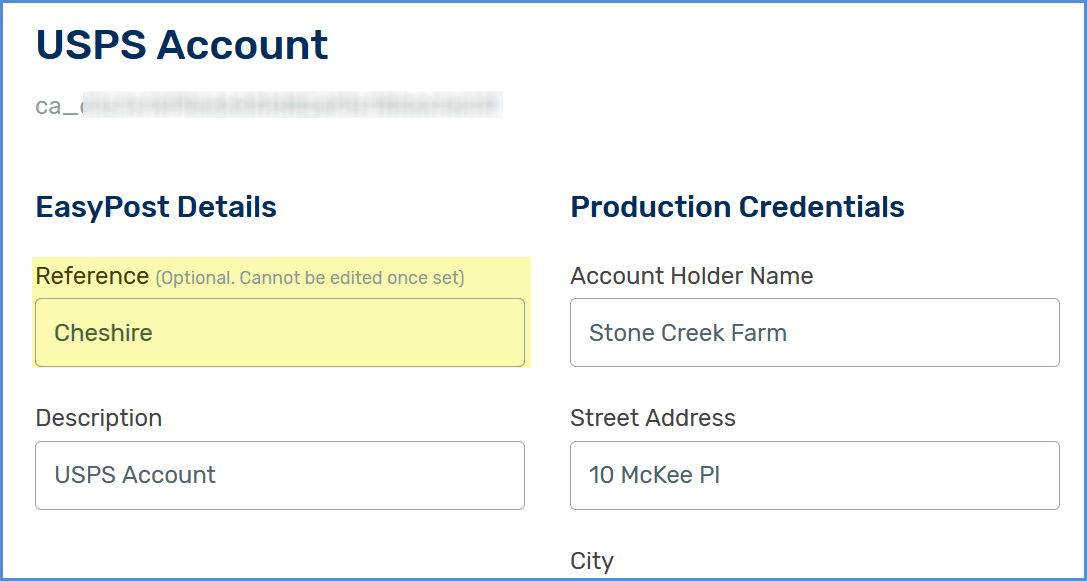Click the City field label
The height and width of the screenshot is (581, 1087).
[591, 562]
